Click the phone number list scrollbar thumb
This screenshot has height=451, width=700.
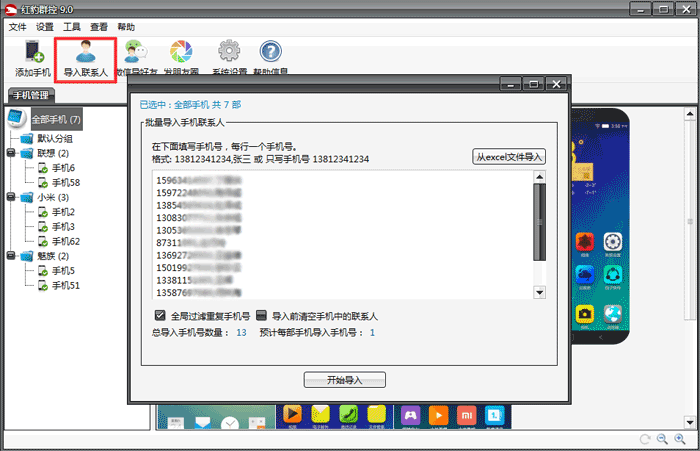(x=539, y=222)
